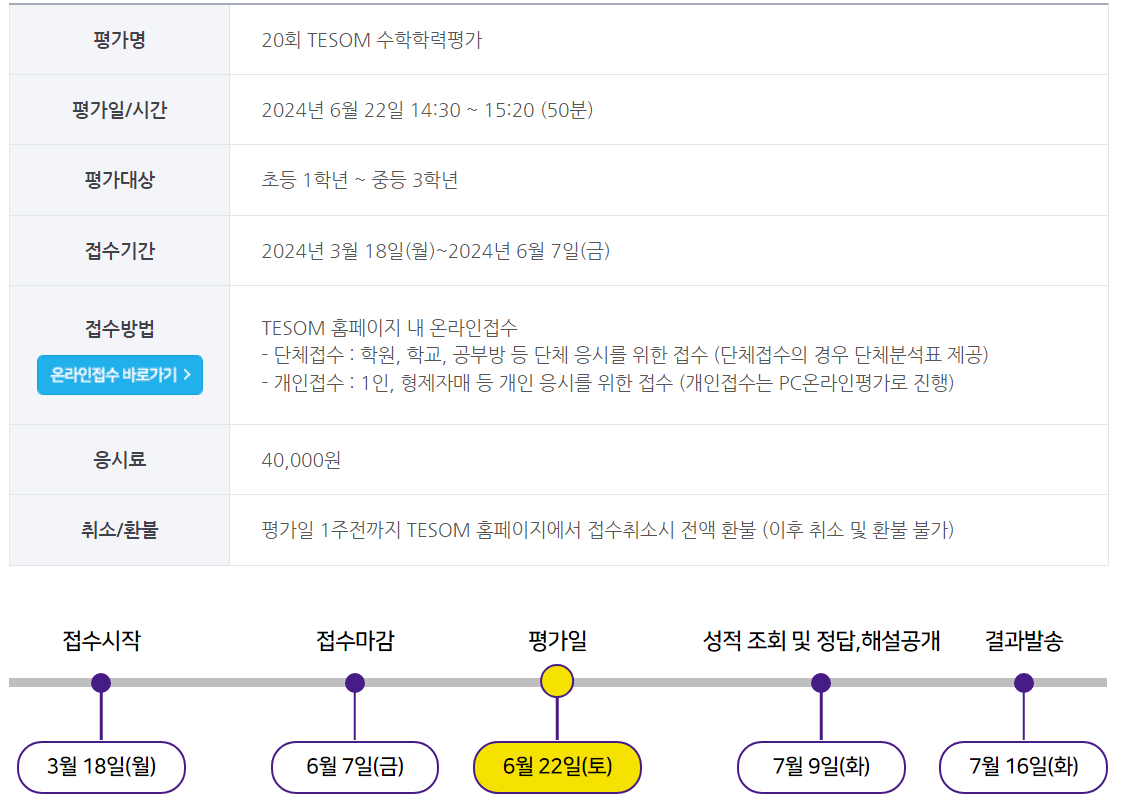Click the 접수시작 timeline dot
The width and height of the screenshot is (1126, 807).
point(100,684)
